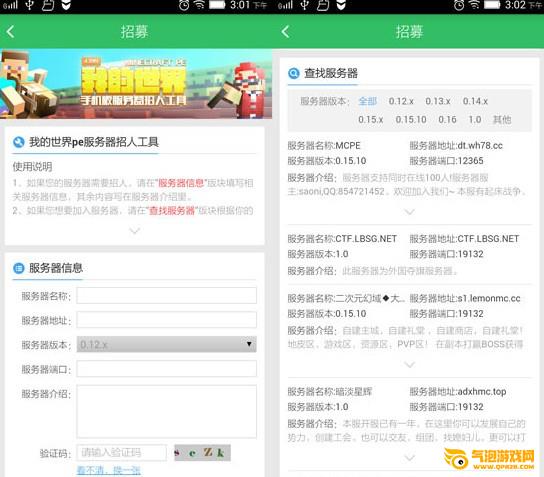The image size is (544, 477).
Task: Focus the 验证码 captcha input
Action: pyautogui.click(x=121, y=453)
